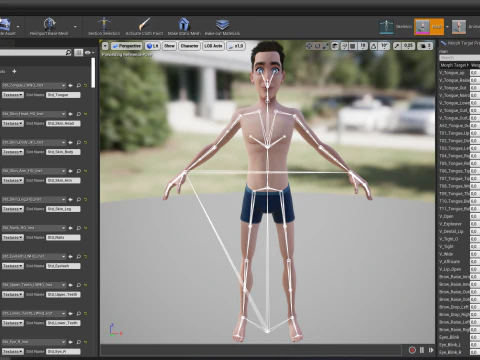
Task: Toggle scale snapping icon in viewport
Action: [x=397, y=46]
